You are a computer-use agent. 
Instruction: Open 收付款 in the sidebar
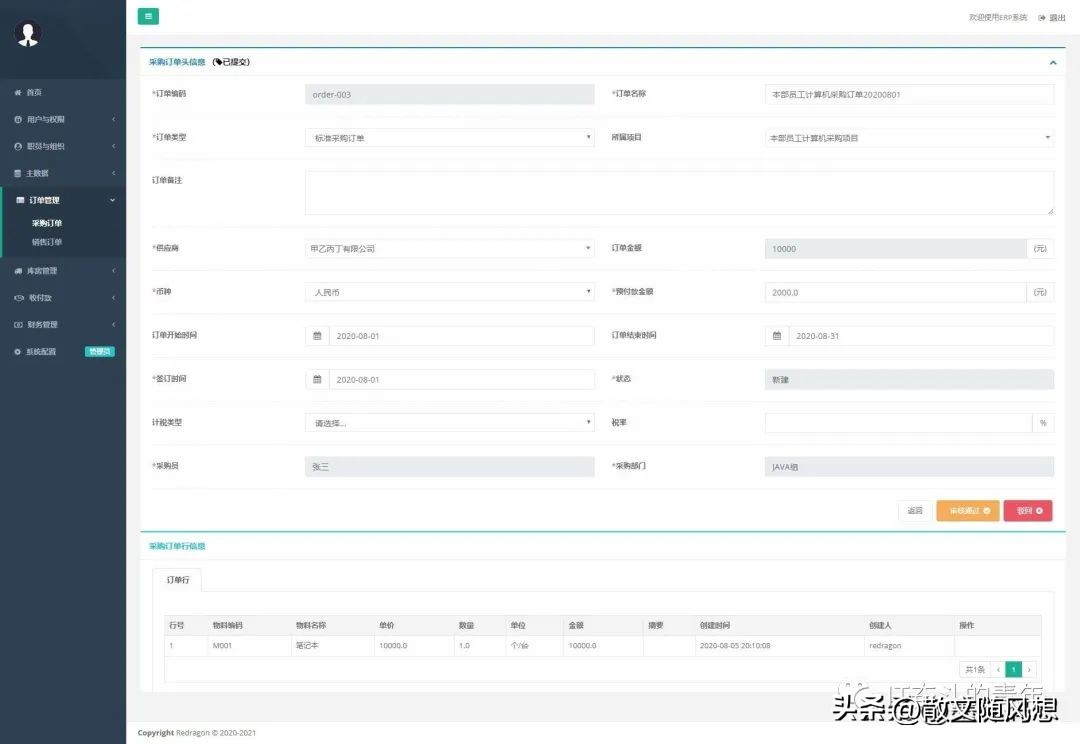(x=42, y=297)
